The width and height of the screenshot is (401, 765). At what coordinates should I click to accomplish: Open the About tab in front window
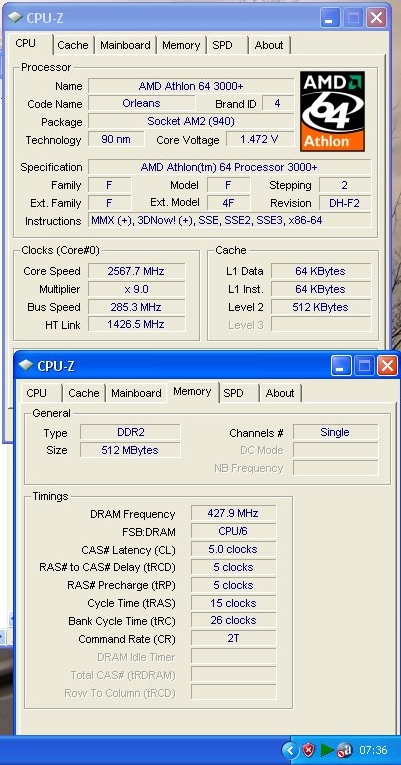(280, 393)
